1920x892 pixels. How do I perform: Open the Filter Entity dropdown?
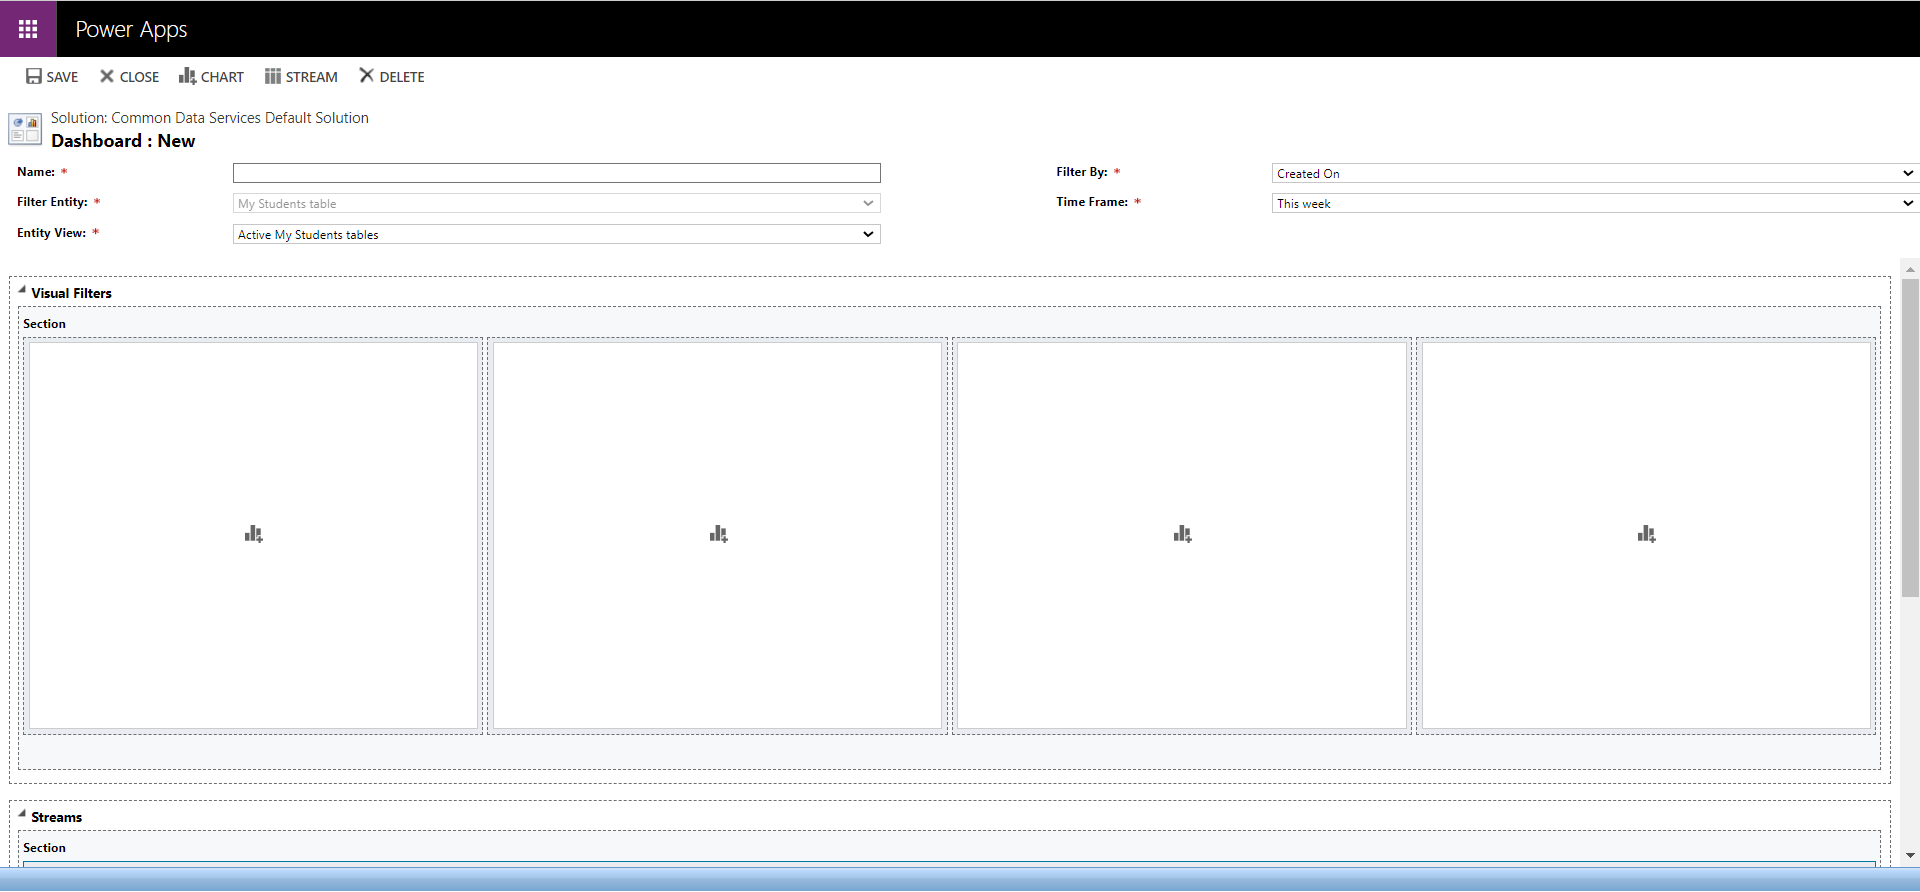click(556, 204)
